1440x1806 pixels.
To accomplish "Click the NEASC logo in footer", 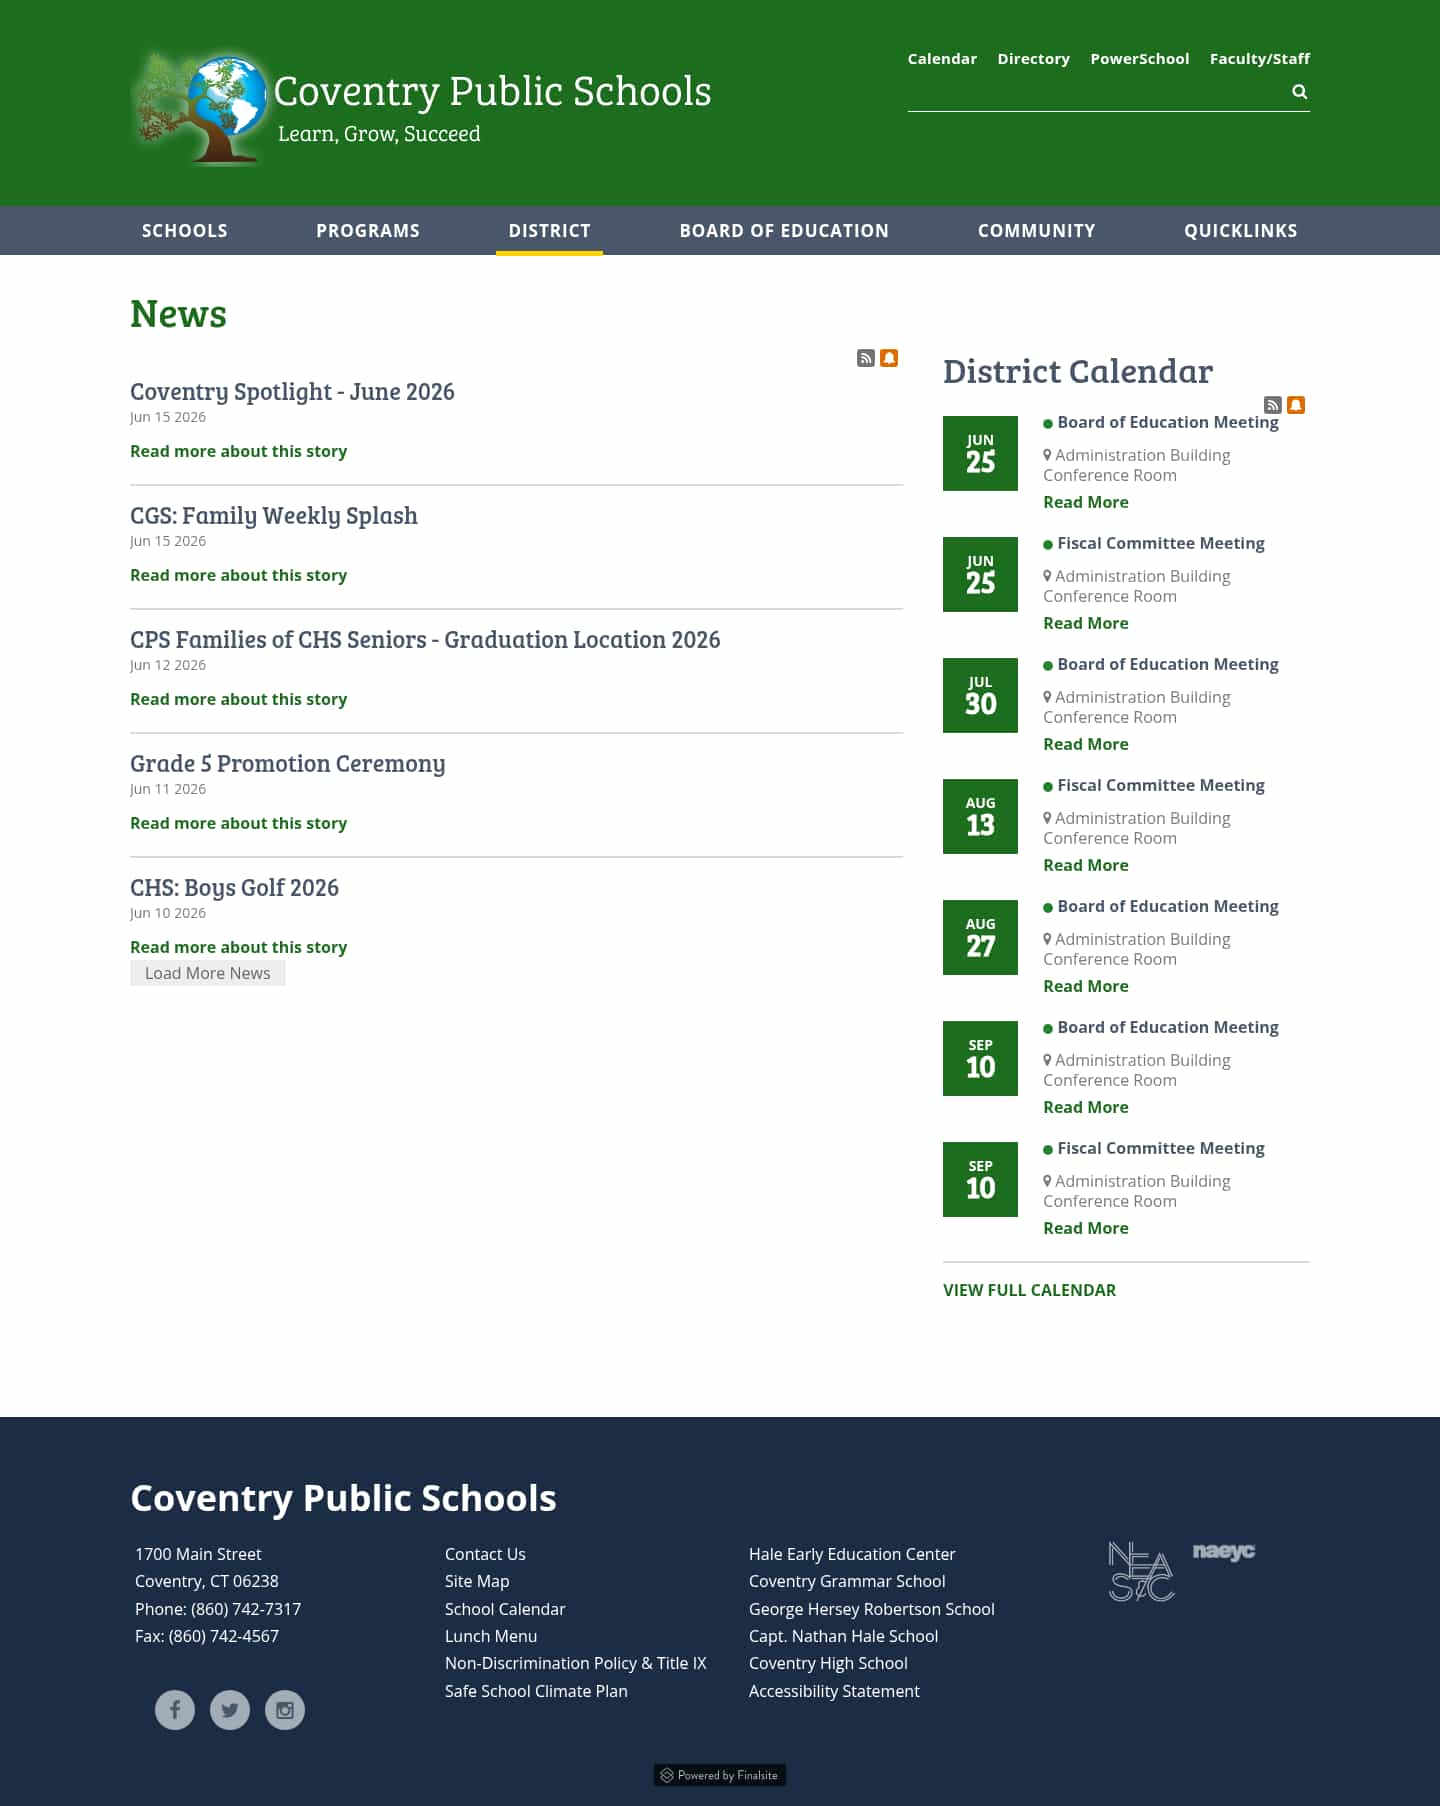I will pyautogui.click(x=1141, y=1572).
